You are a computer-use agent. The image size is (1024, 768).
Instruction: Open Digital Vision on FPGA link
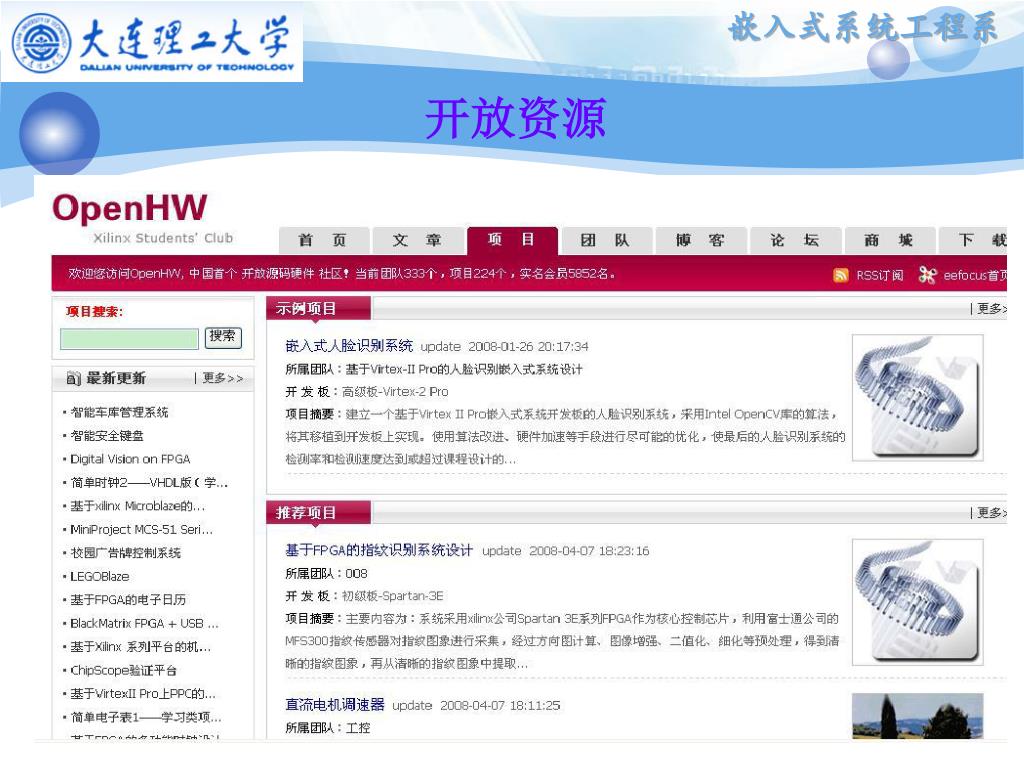click(x=130, y=459)
